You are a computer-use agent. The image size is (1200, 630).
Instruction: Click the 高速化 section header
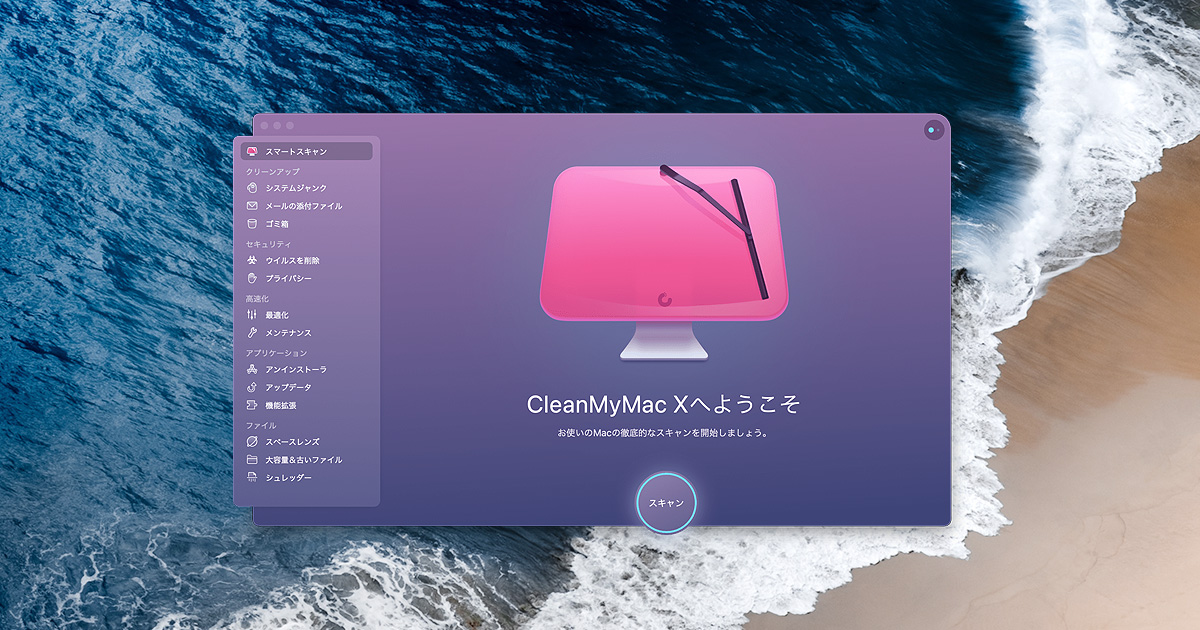pos(257,299)
